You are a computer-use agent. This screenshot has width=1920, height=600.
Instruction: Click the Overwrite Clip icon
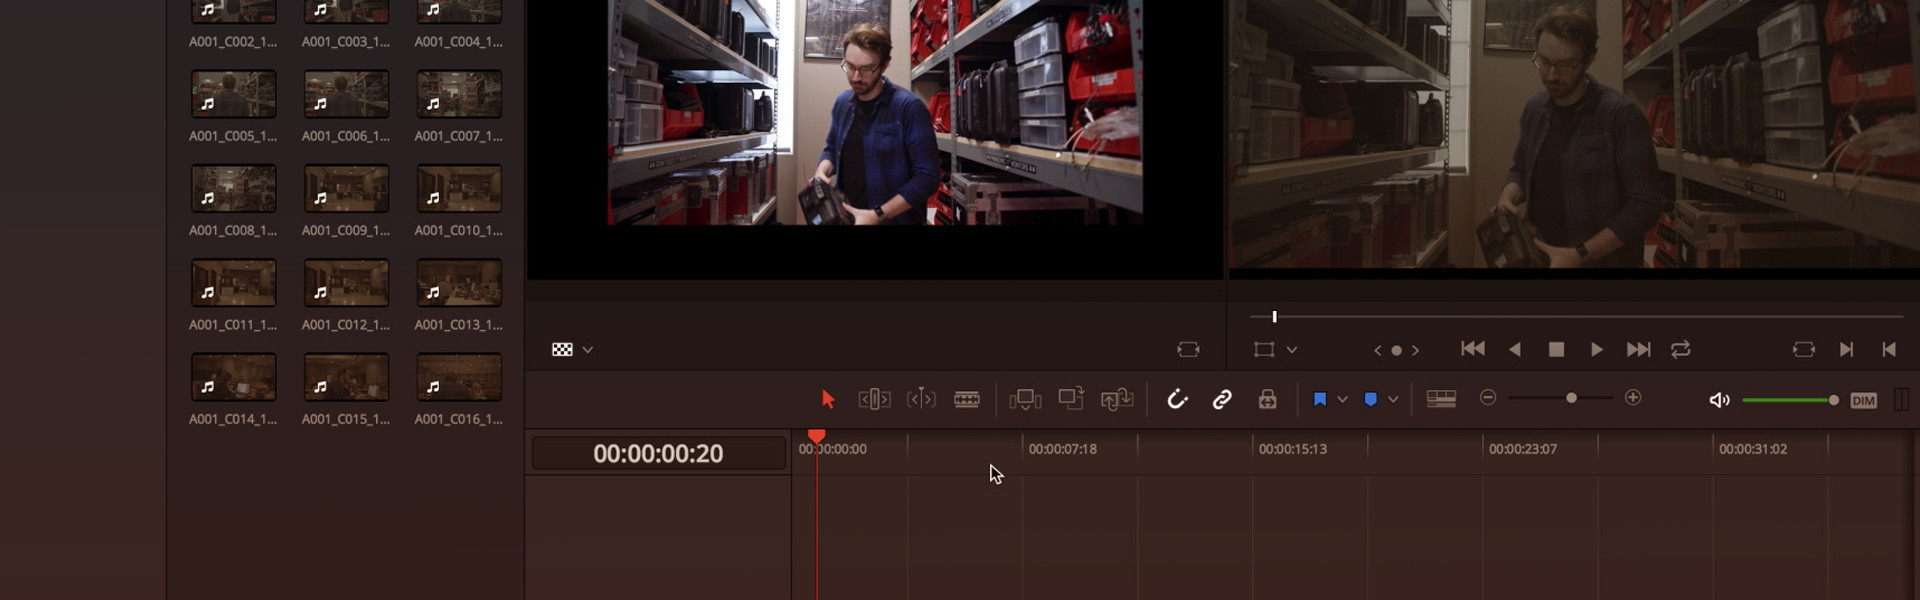coord(1071,398)
